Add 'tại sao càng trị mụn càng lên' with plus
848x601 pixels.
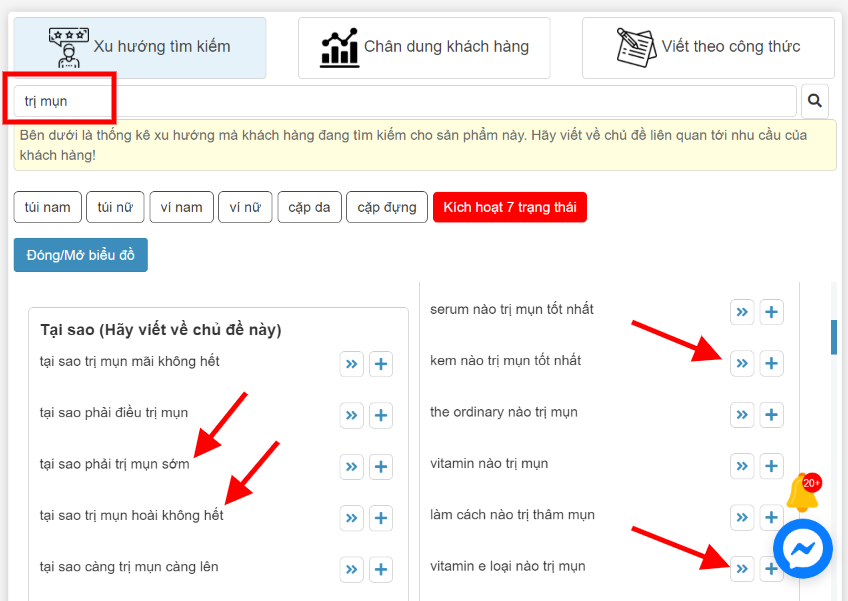click(x=381, y=570)
